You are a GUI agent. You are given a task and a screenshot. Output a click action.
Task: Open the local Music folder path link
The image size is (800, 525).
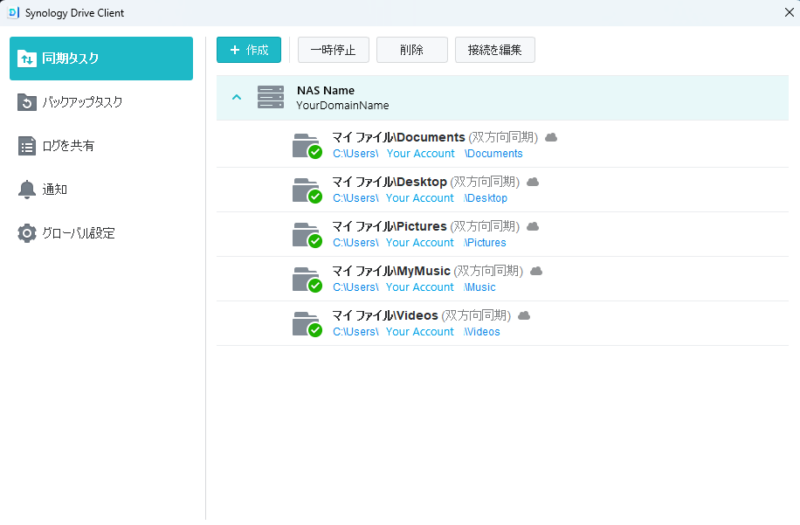[414, 287]
